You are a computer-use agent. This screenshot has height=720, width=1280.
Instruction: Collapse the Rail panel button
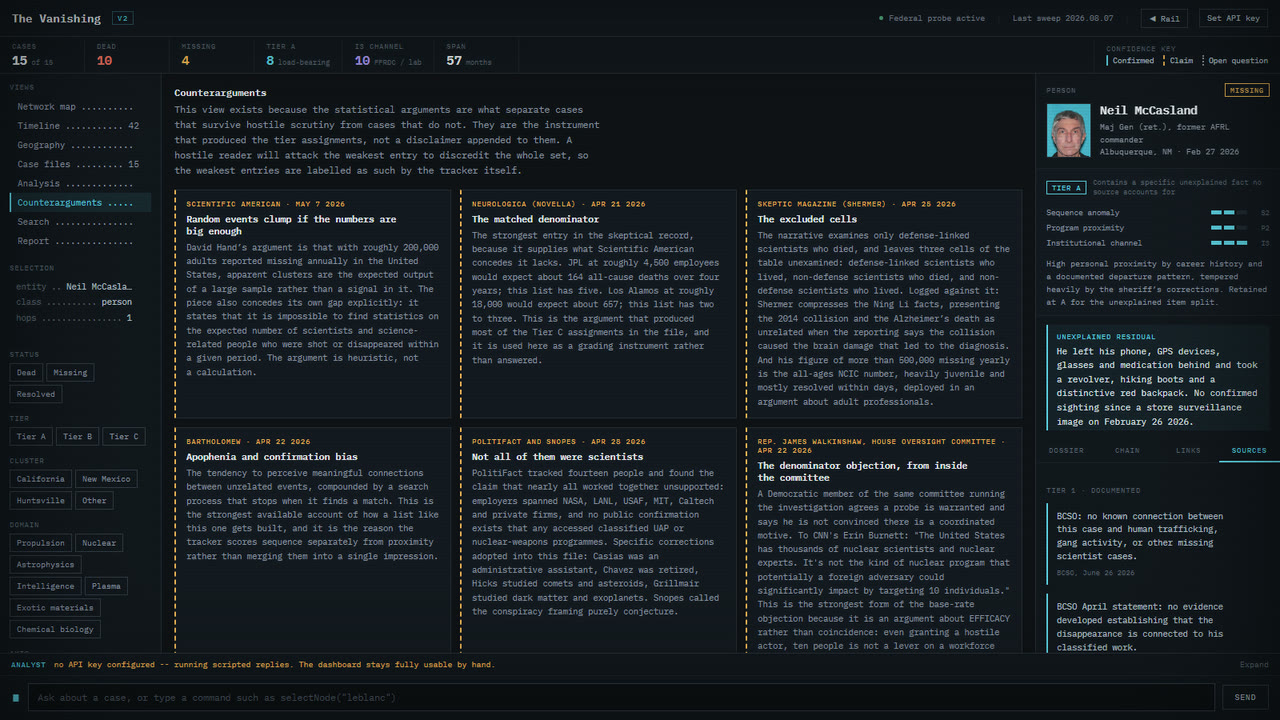[x=1164, y=18]
